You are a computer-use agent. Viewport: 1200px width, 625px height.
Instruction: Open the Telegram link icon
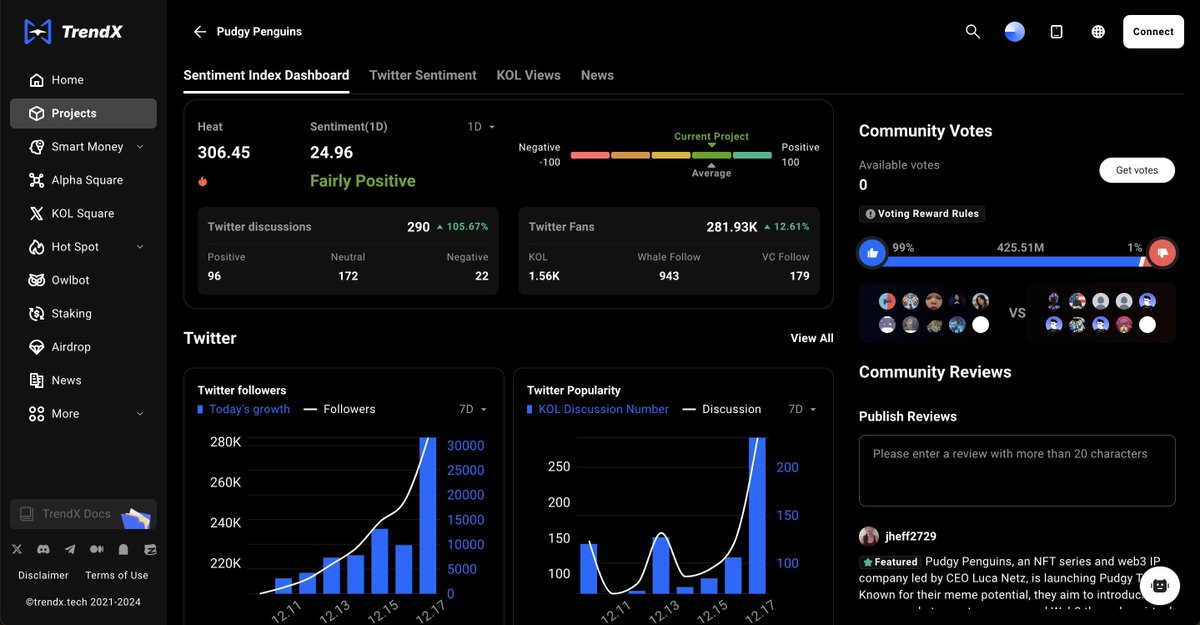pos(70,549)
